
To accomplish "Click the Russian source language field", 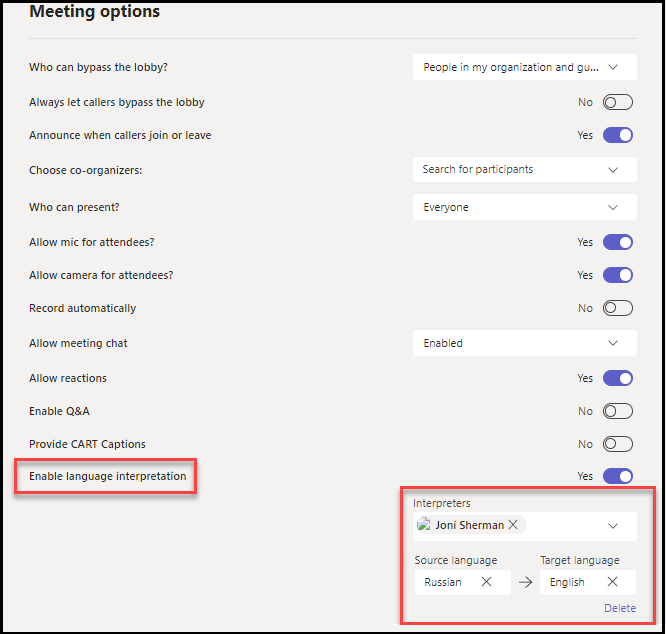I will click(x=445, y=582).
